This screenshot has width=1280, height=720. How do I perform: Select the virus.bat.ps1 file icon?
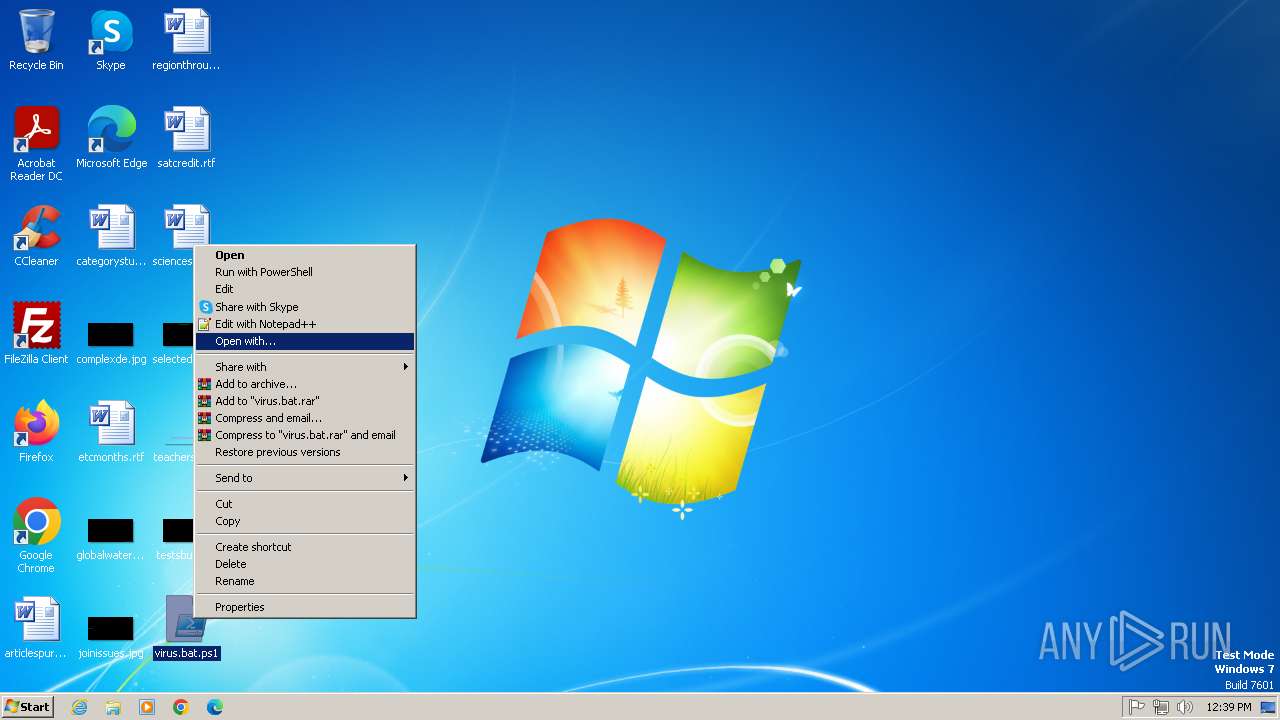pos(186,628)
